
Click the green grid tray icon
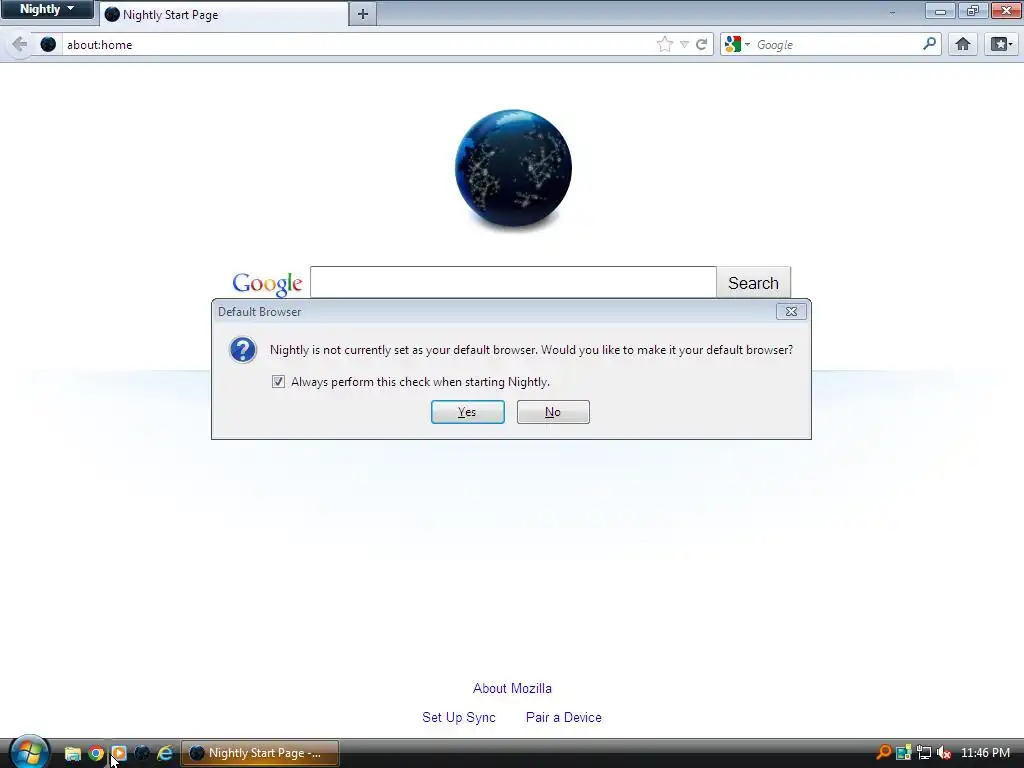click(904, 753)
